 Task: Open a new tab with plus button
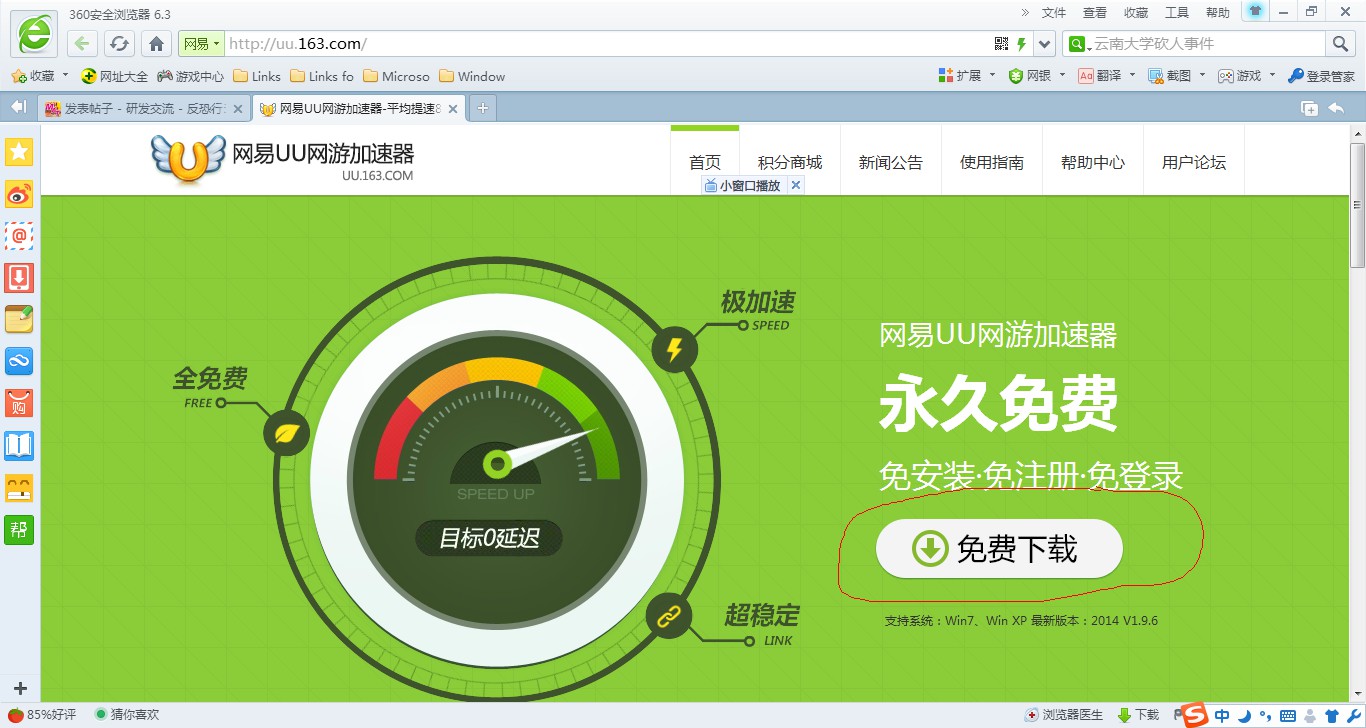(482, 108)
